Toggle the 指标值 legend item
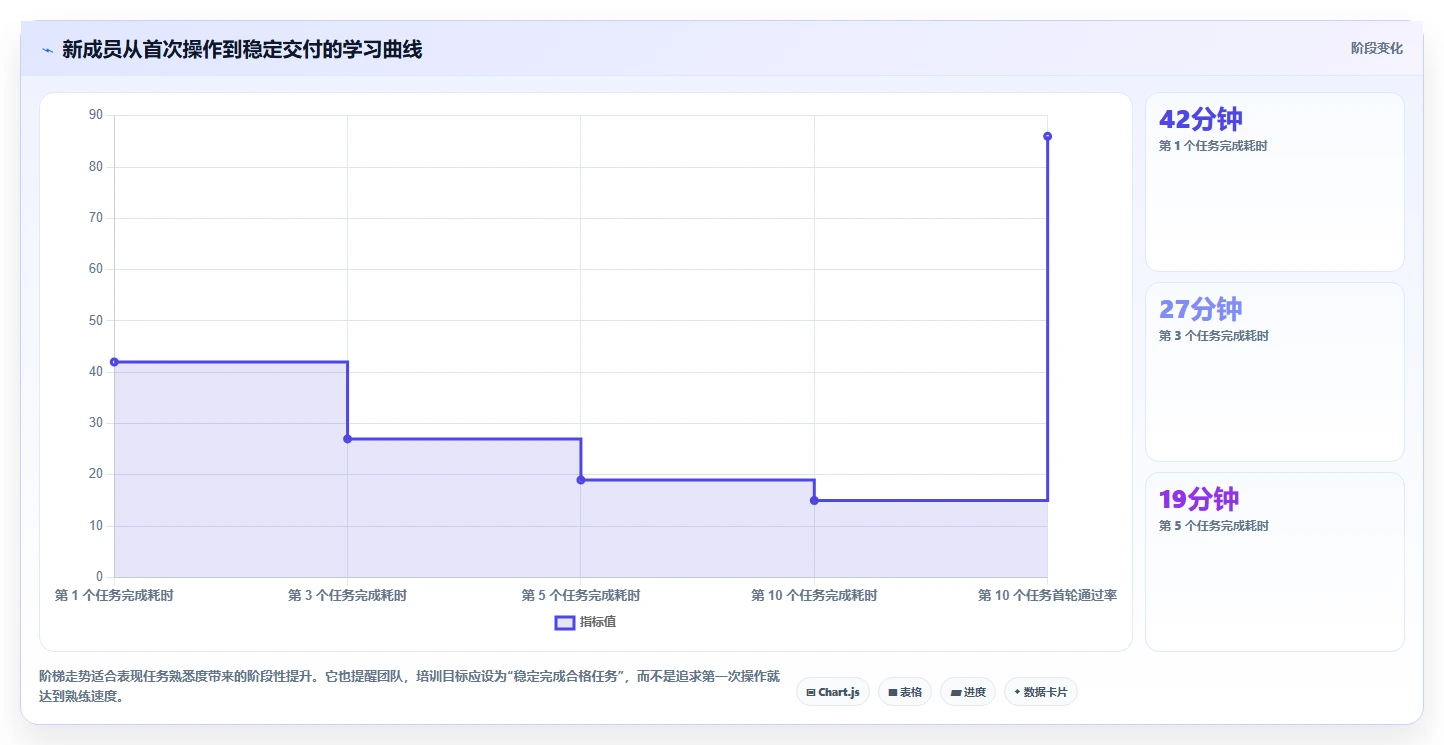The image size is (1444, 745). (586, 622)
